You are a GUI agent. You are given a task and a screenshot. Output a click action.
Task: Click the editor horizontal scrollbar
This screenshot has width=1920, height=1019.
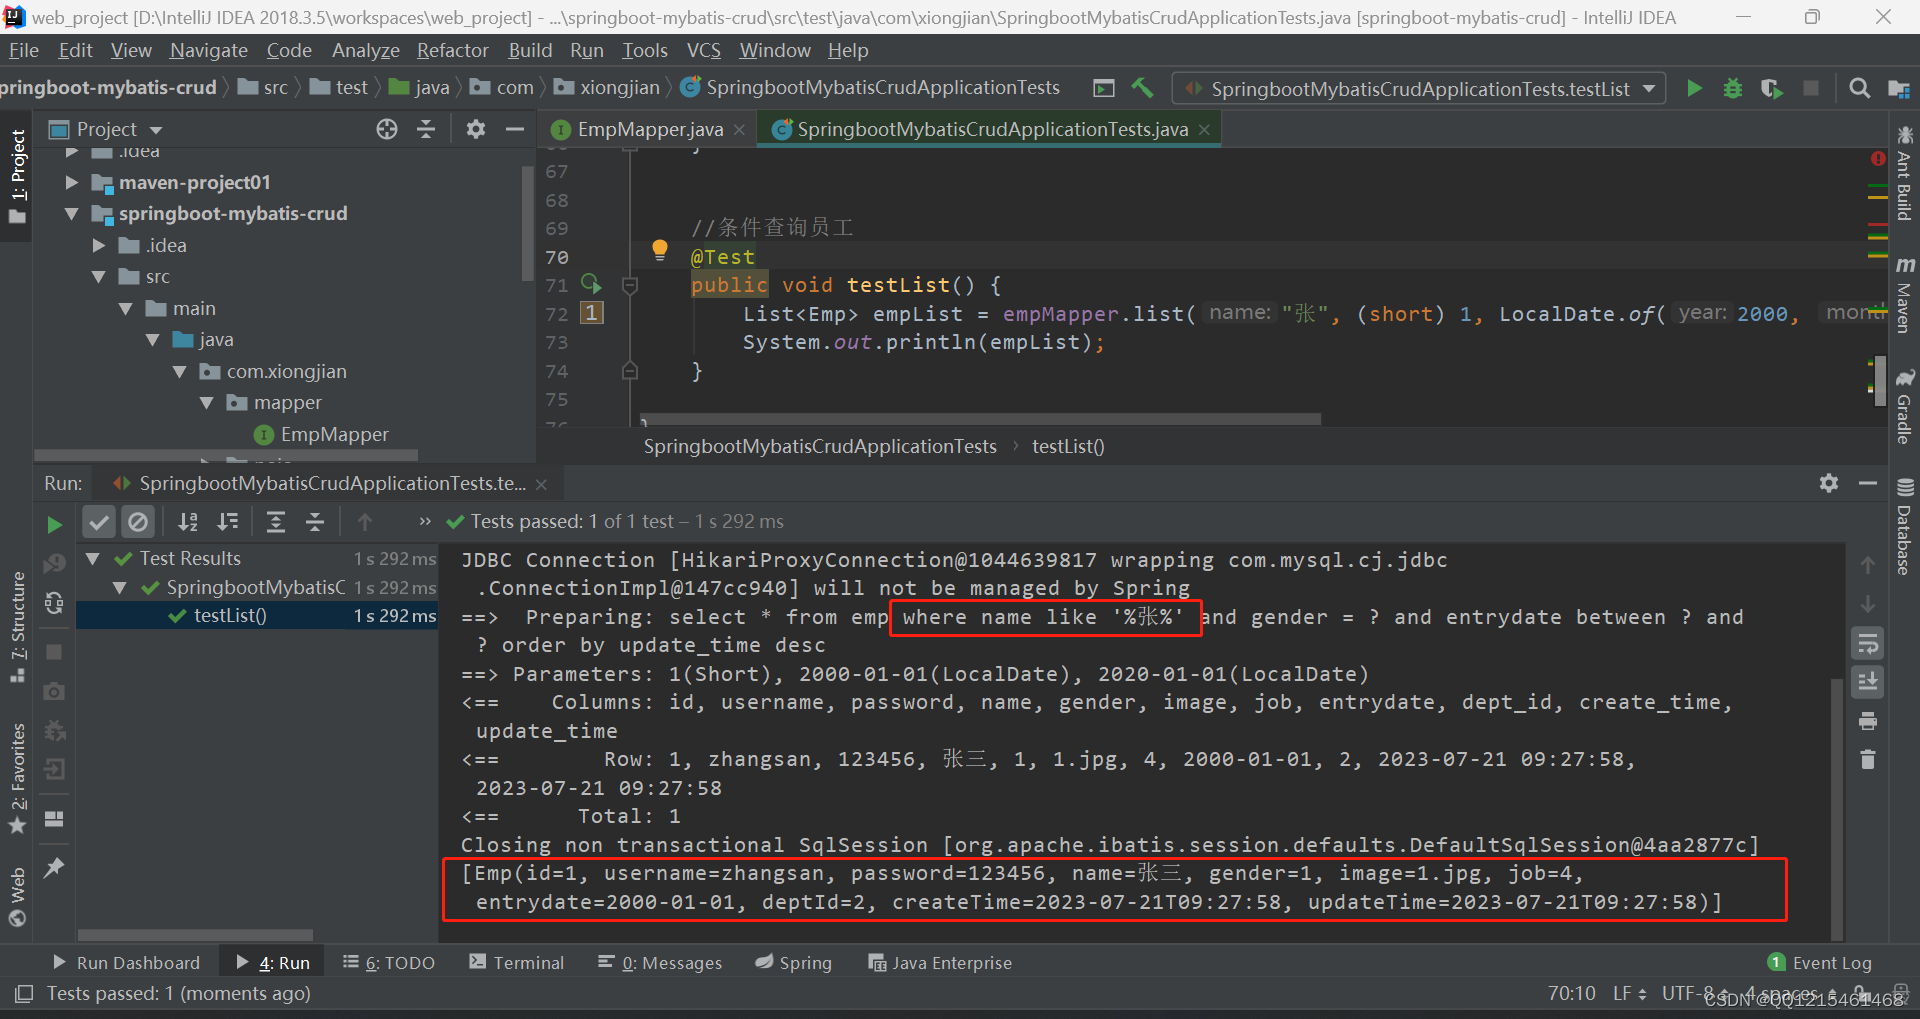(x=980, y=419)
